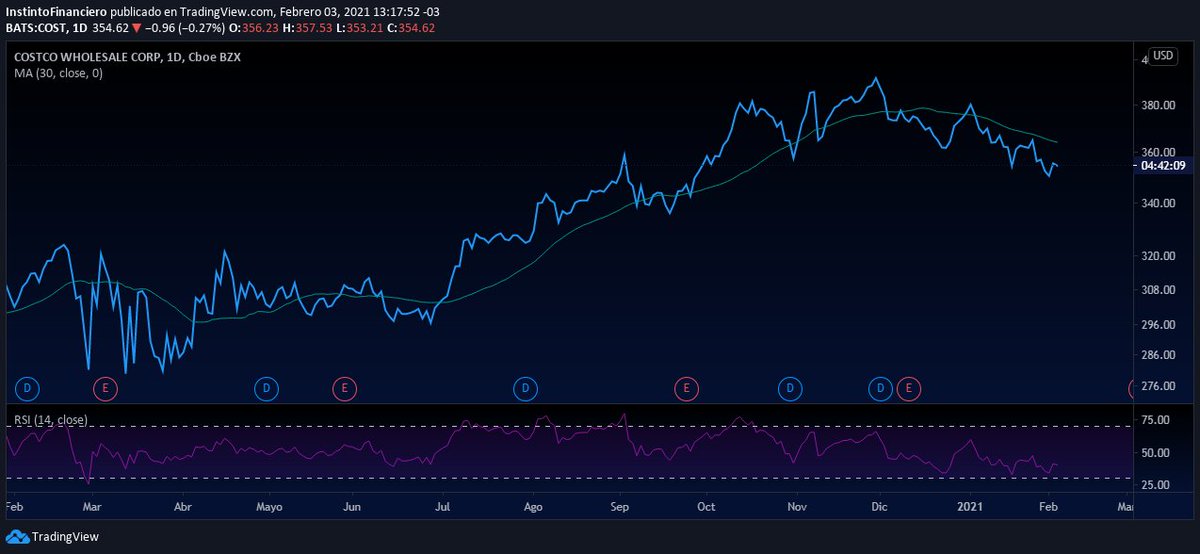1200x554 pixels.
Task: Click the 04:42:09 countdown price label
Action: click(x=1164, y=166)
